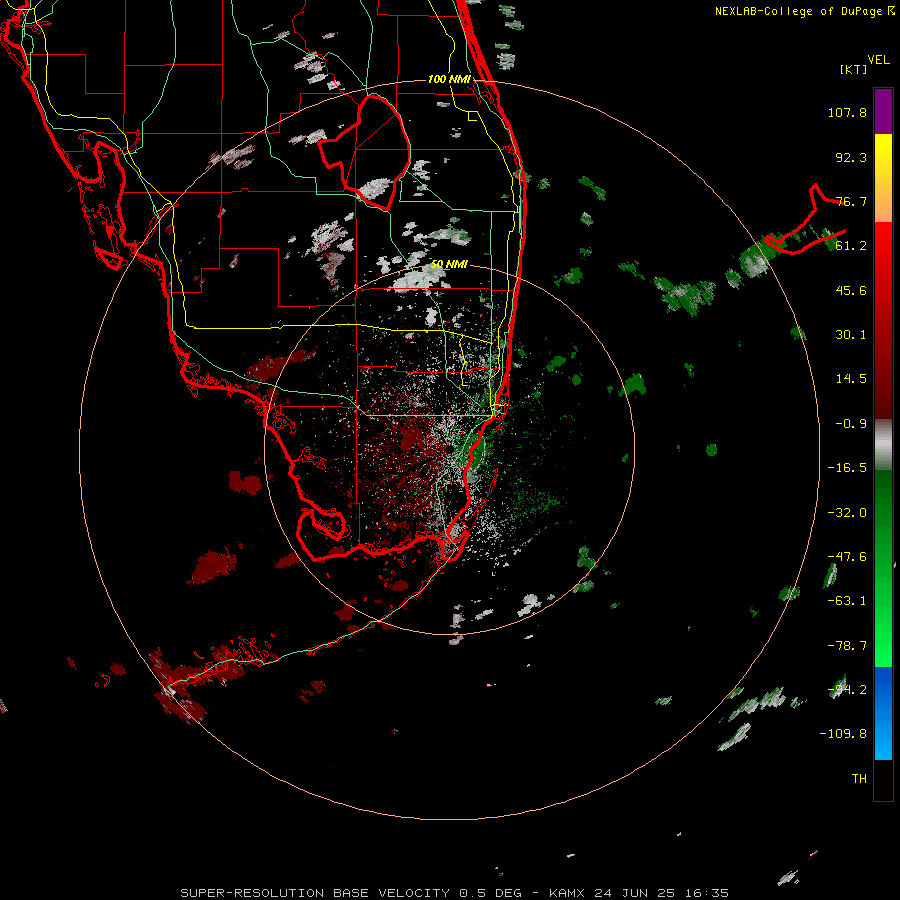Select the 76.7 scale value
Image resolution: width=900 pixels, height=900 pixels.
pos(851,201)
